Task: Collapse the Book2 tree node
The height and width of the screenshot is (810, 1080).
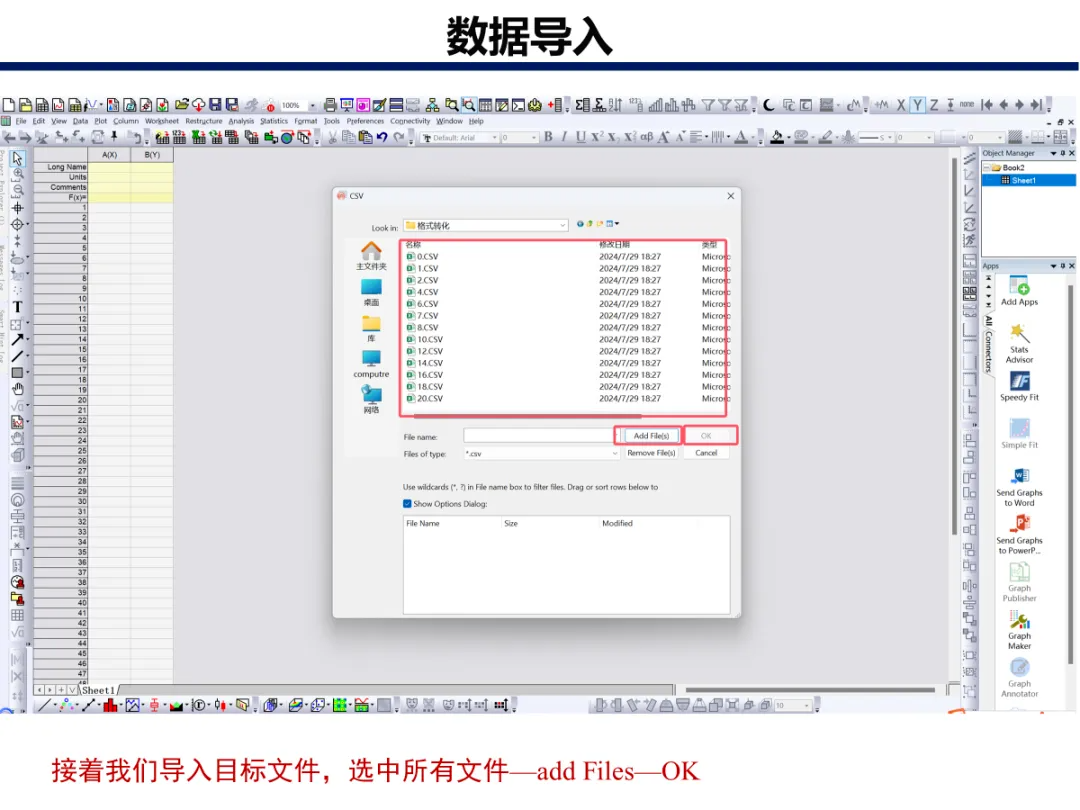Action: coord(986,167)
